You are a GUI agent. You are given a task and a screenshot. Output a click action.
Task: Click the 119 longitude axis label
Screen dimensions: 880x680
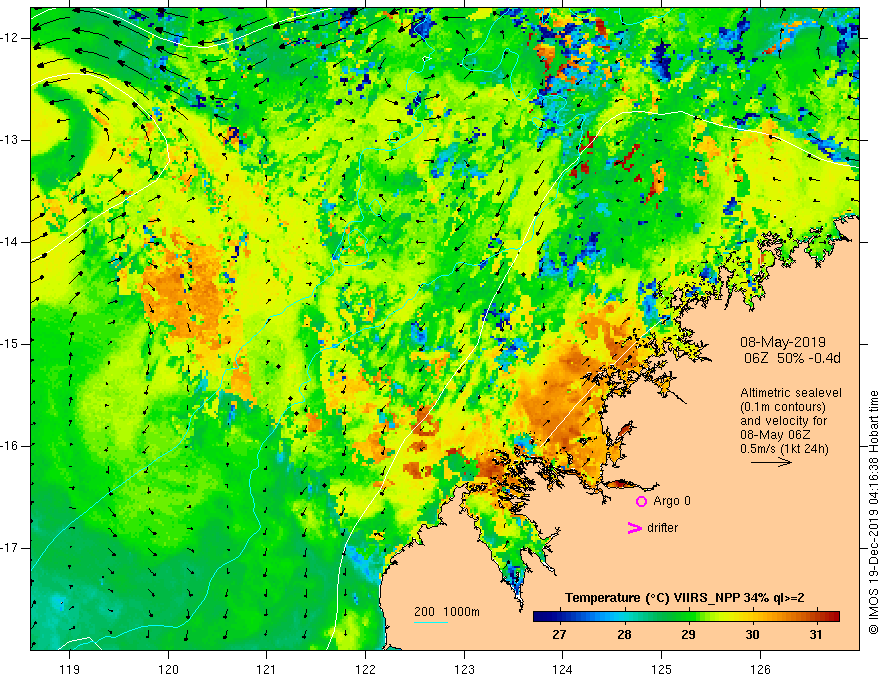coord(70,669)
